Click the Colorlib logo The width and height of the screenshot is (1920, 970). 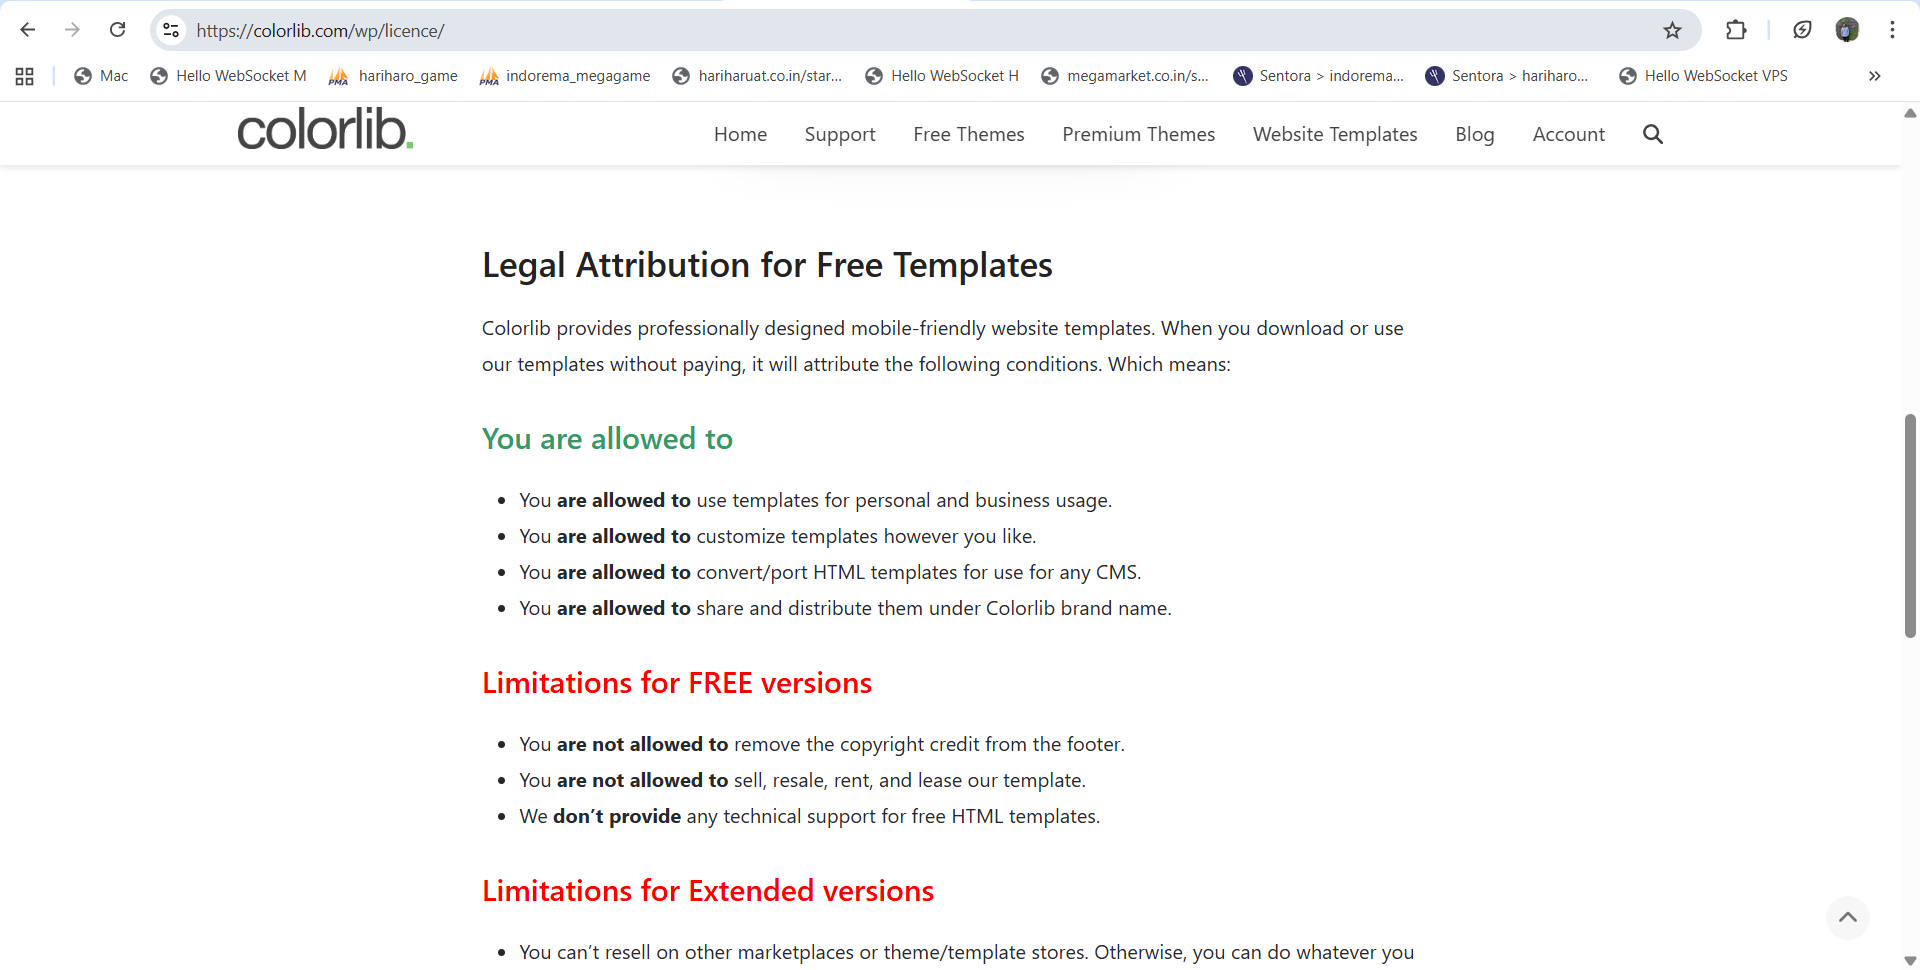[325, 130]
